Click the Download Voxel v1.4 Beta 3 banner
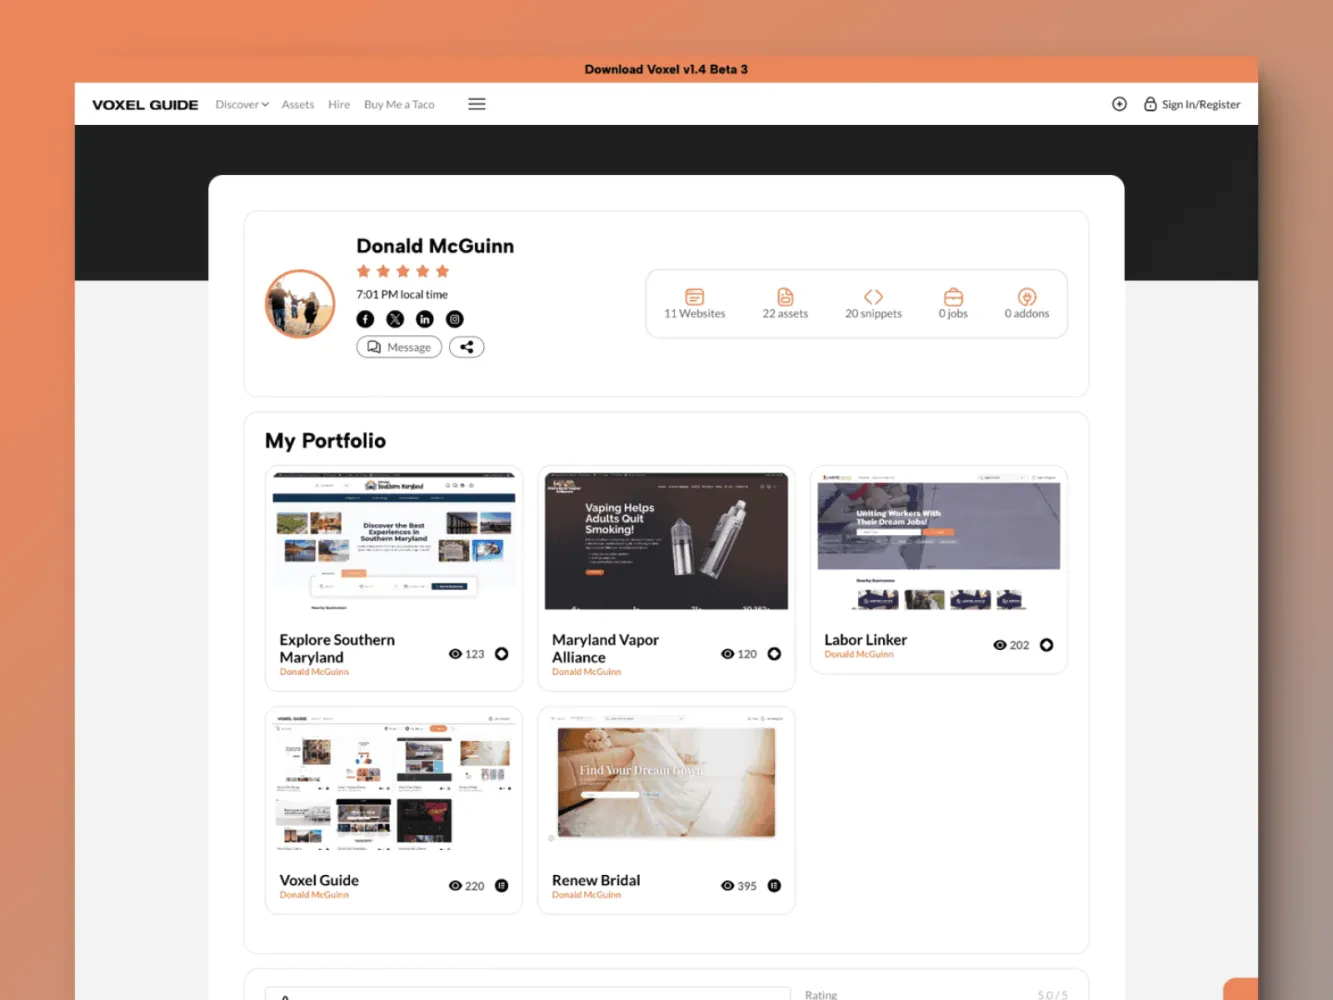The image size is (1333, 1000). (x=666, y=69)
